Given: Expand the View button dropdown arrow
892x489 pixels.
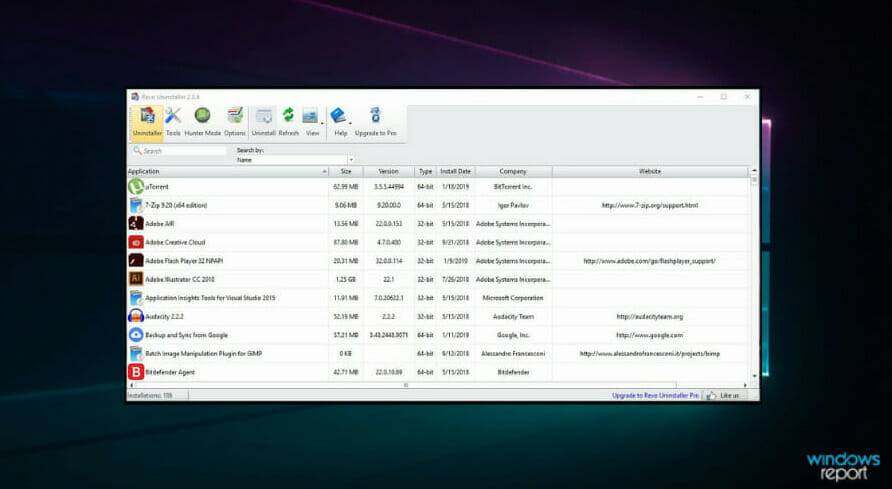Looking at the screenshot, I should (x=321, y=124).
